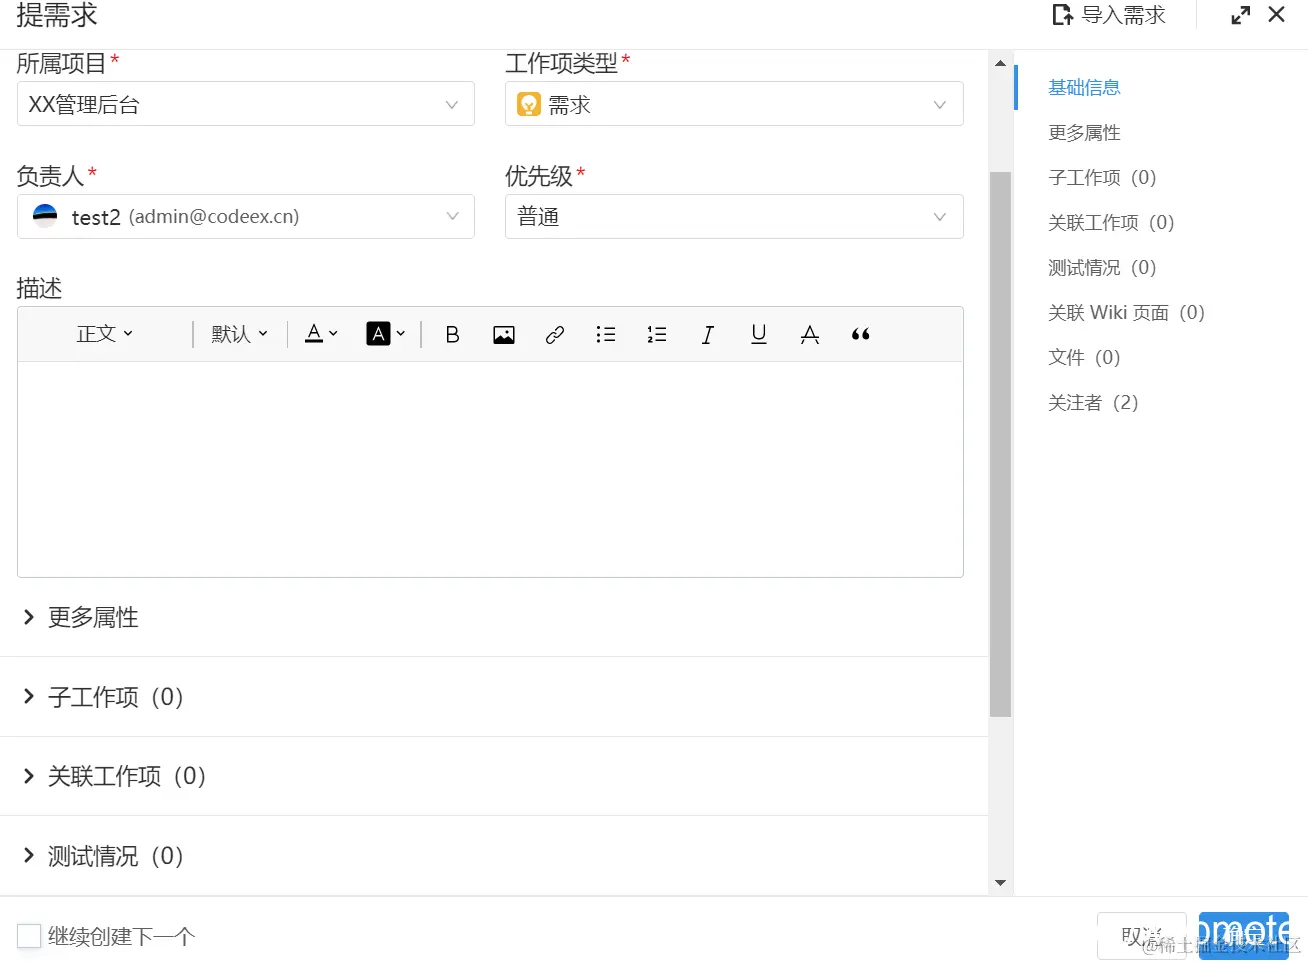Viewport: 1308px width, 962px height.
Task: Expand the 关联工作项 (0) section
Action: coord(114,776)
